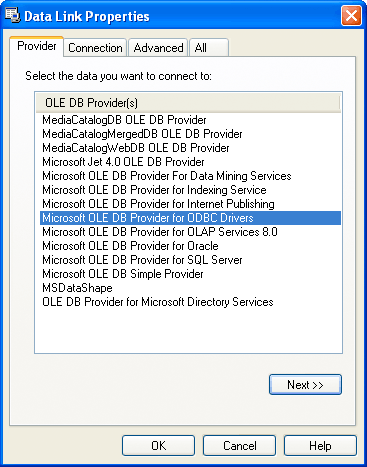This screenshot has width=367, height=467.
Task: Open the Advanced tab
Action: (x=158, y=48)
